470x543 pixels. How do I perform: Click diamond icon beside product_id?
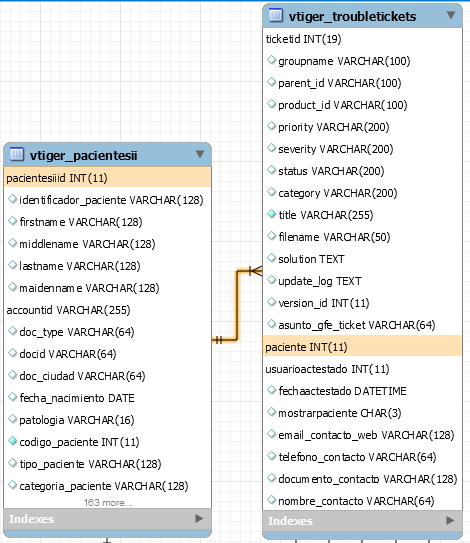[272, 104]
